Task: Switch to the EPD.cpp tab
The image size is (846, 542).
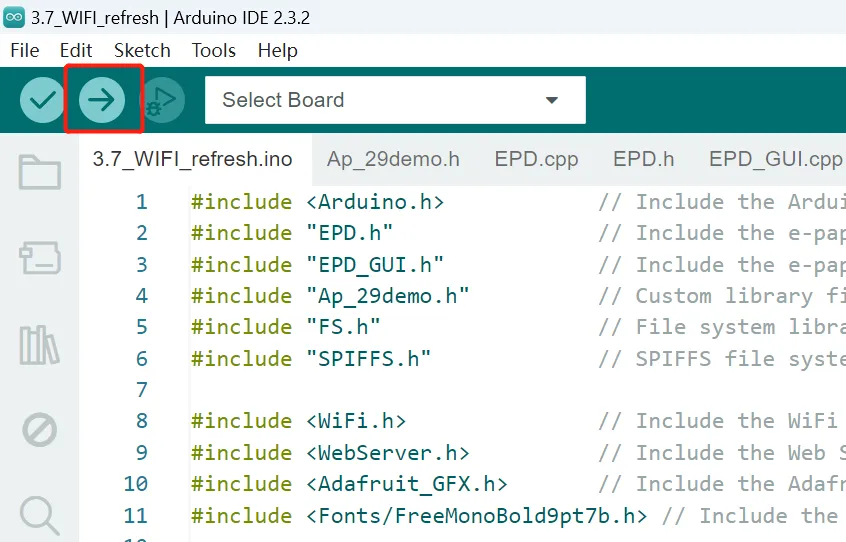Action: pyautogui.click(x=536, y=160)
